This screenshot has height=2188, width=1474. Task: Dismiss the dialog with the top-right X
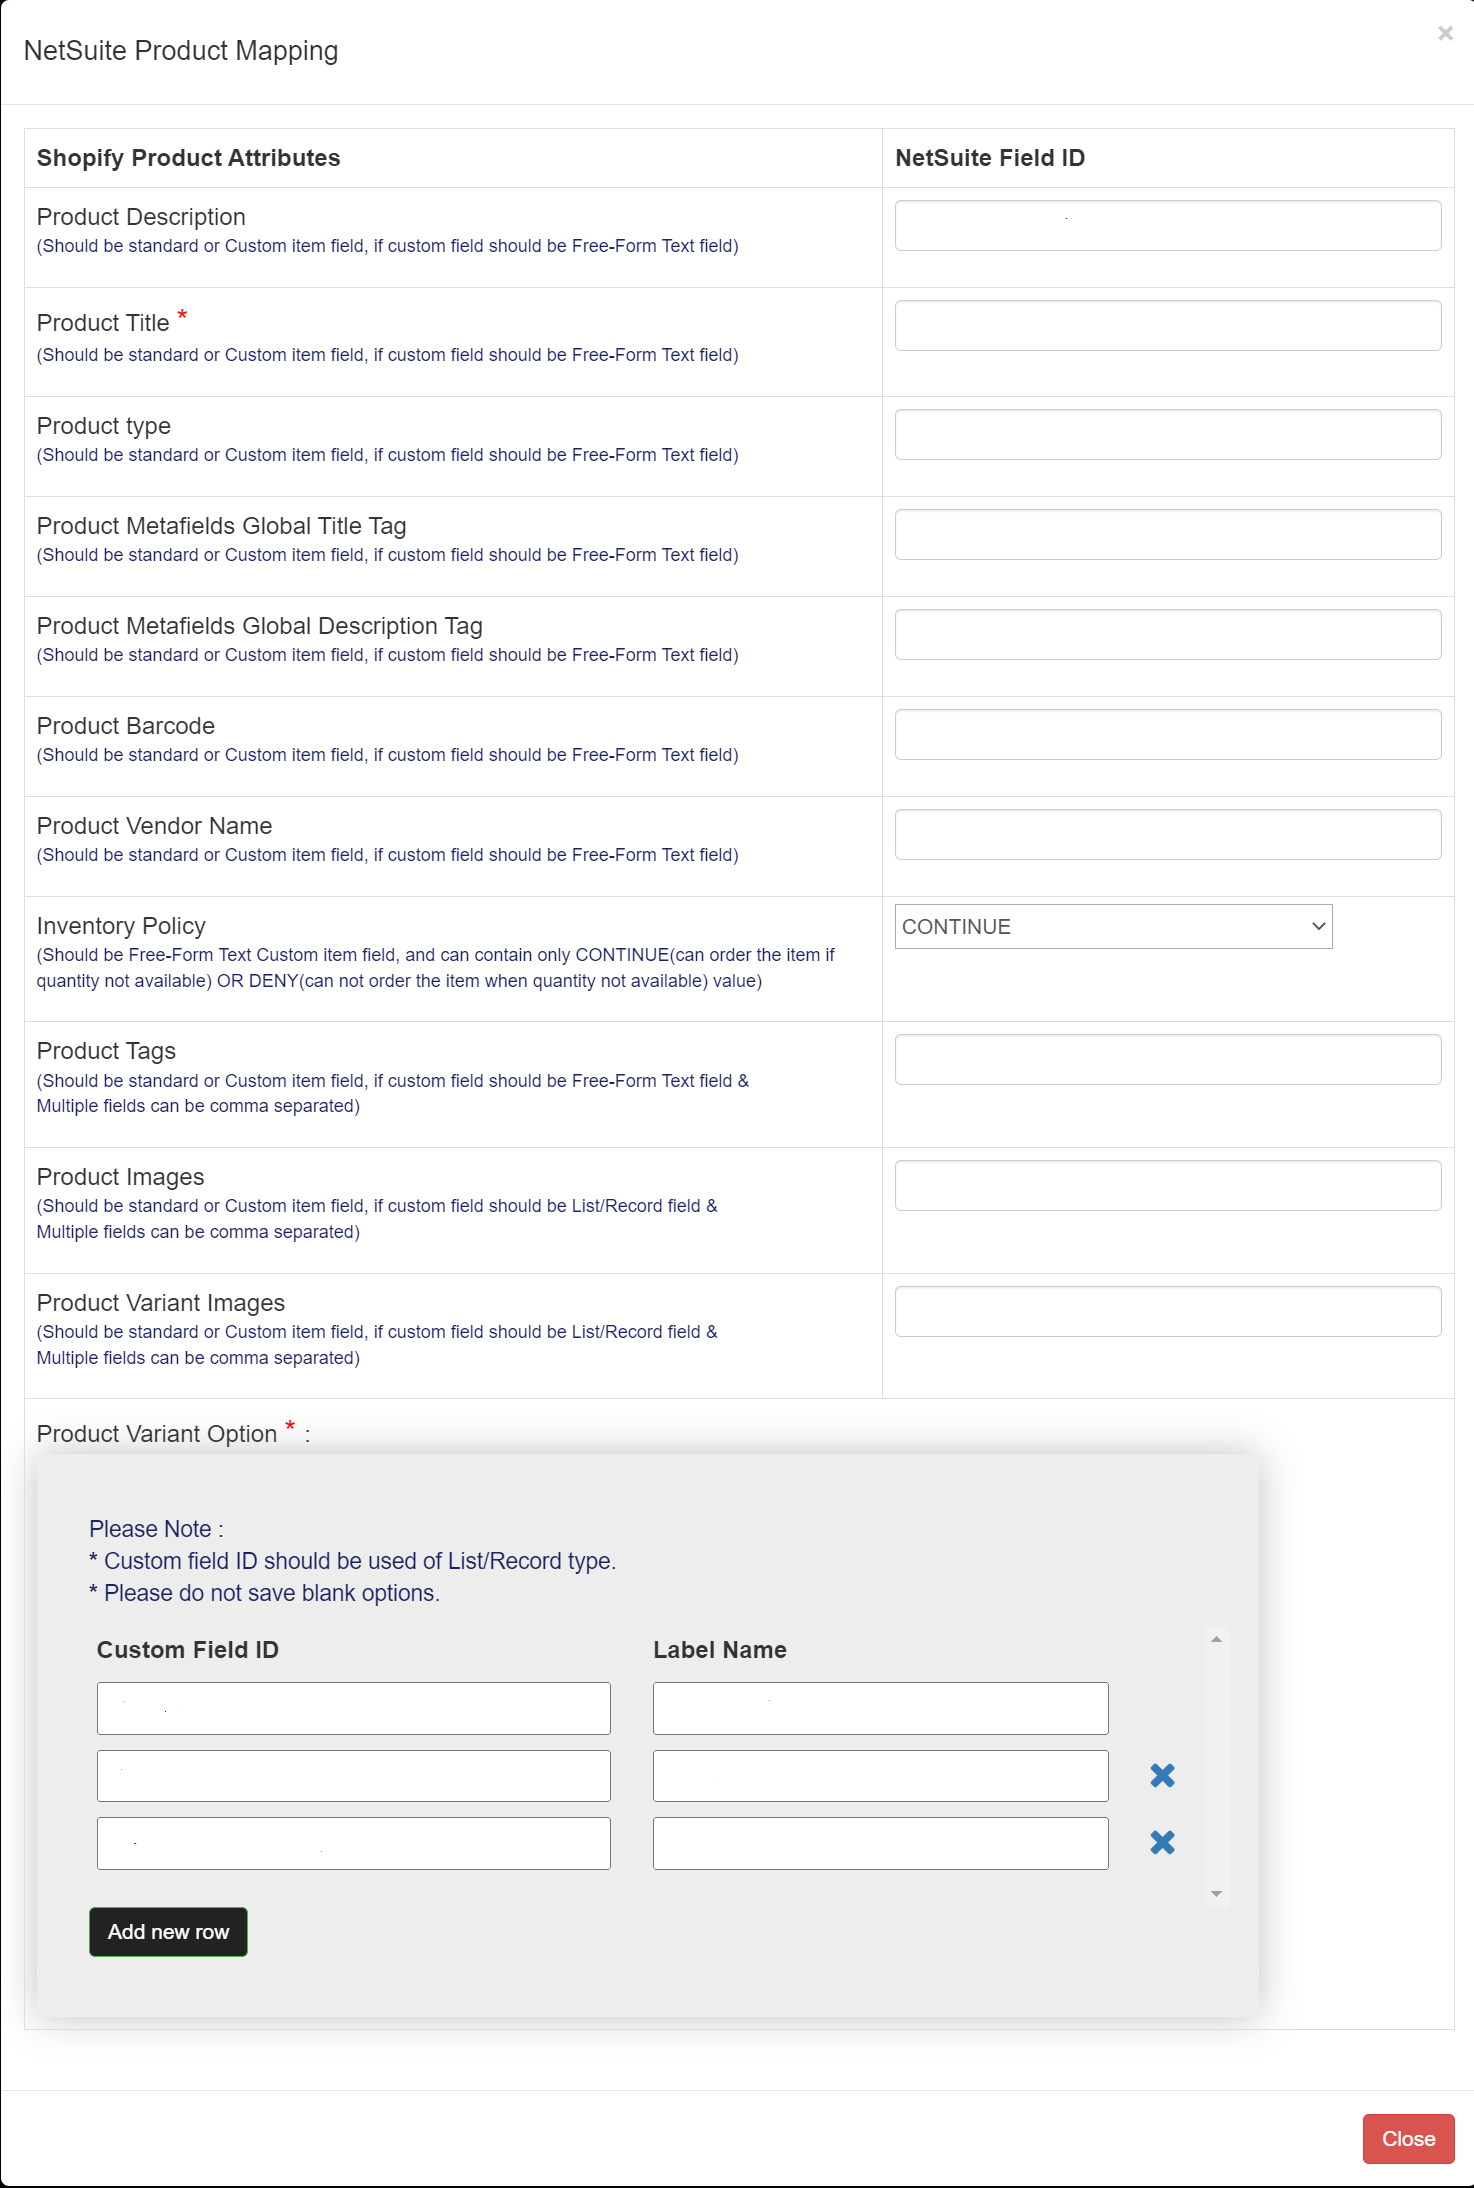(x=1445, y=33)
